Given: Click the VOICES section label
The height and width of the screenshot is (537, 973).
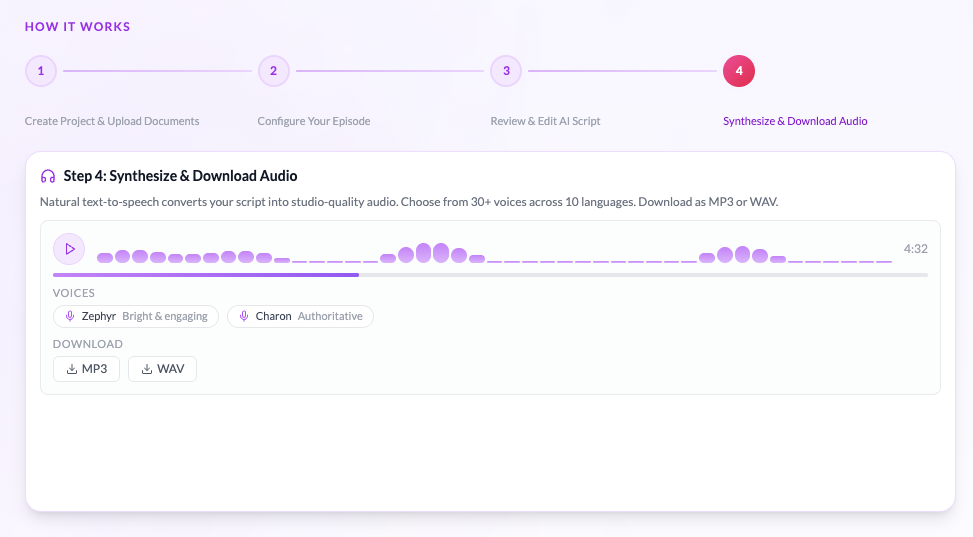Looking at the screenshot, I should [74, 293].
